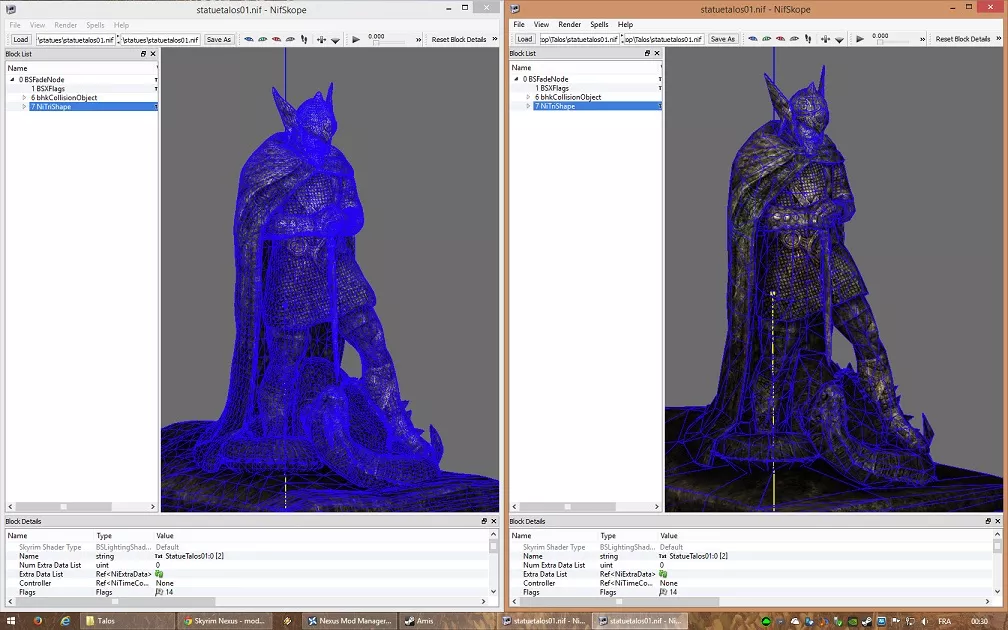Click Reset Block Details in right window
Image resolution: width=1008 pixels, height=630 pixels.
(962, 39)
